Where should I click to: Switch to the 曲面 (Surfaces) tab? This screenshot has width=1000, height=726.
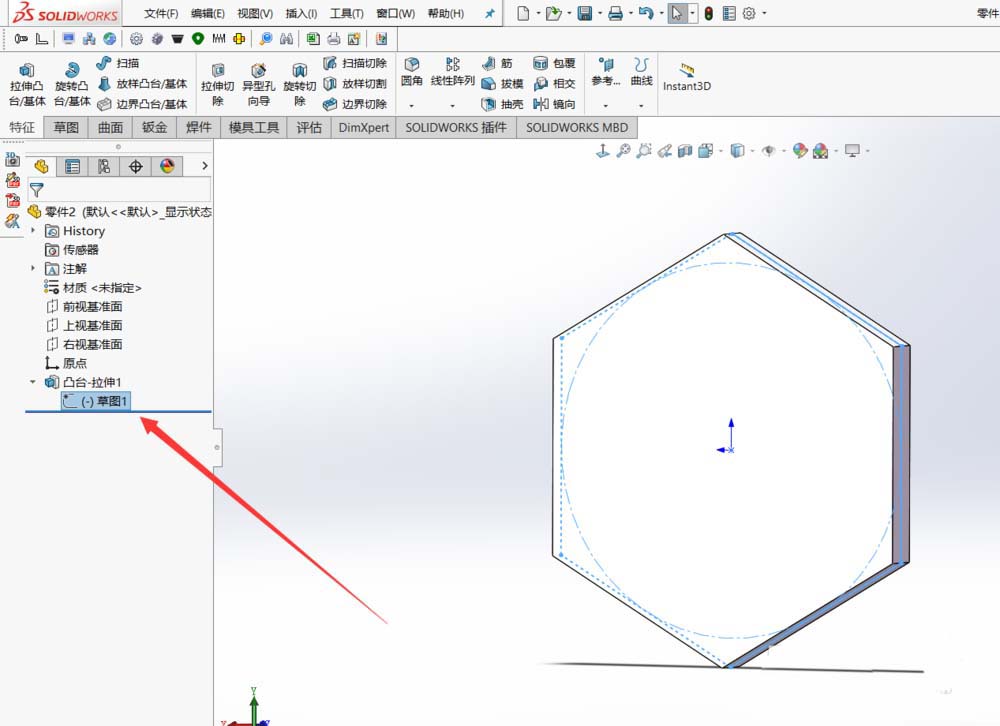pos(110,127)
